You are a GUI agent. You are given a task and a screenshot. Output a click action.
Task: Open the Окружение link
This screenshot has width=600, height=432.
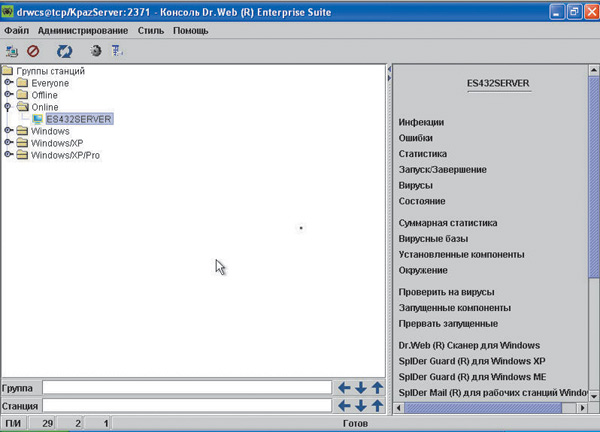423,271
